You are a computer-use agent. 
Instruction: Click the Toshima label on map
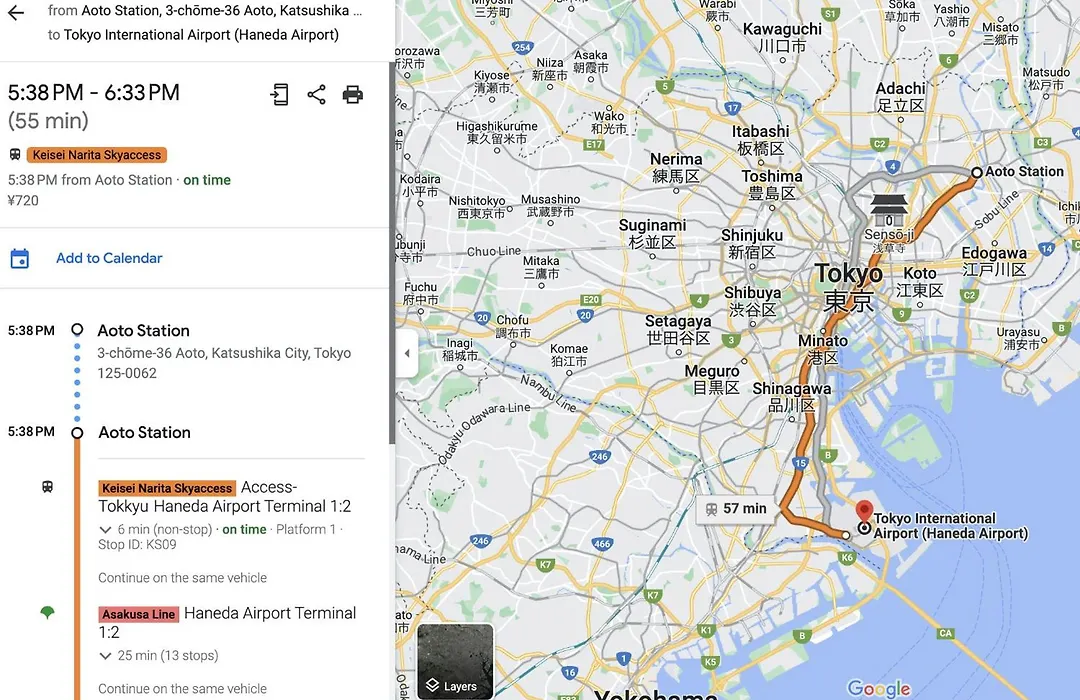pyautogui.click(x=772, y=185)
